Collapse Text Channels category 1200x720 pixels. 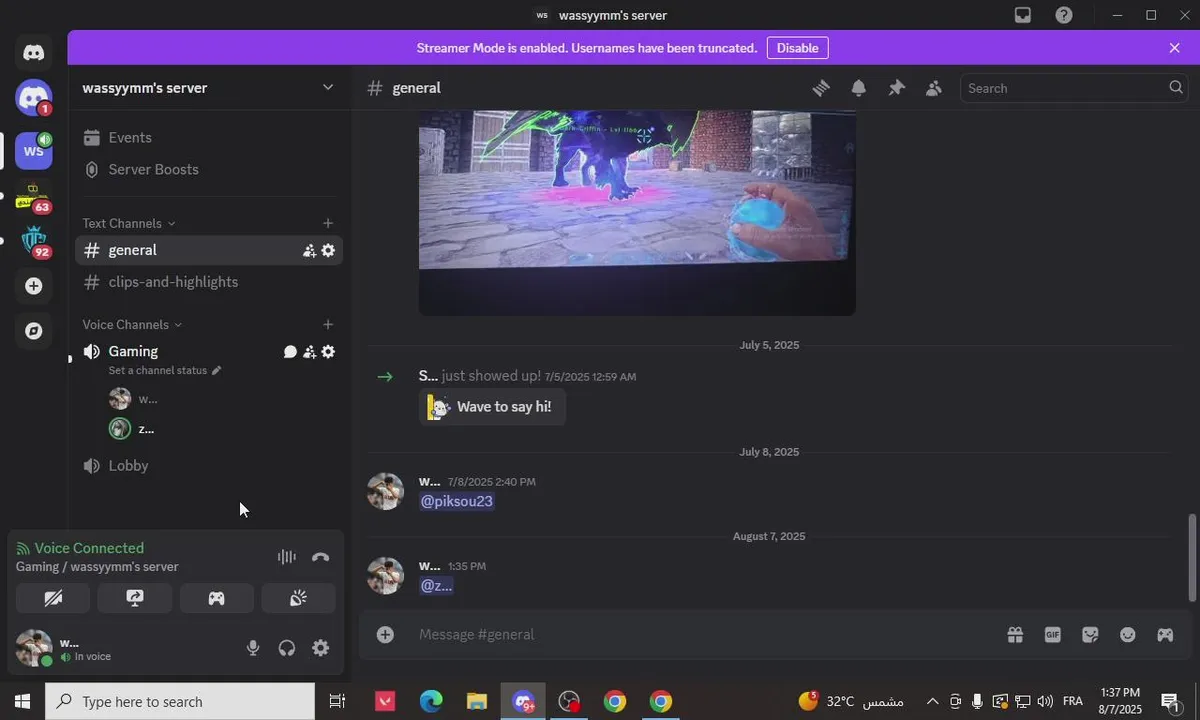[129, 223]
